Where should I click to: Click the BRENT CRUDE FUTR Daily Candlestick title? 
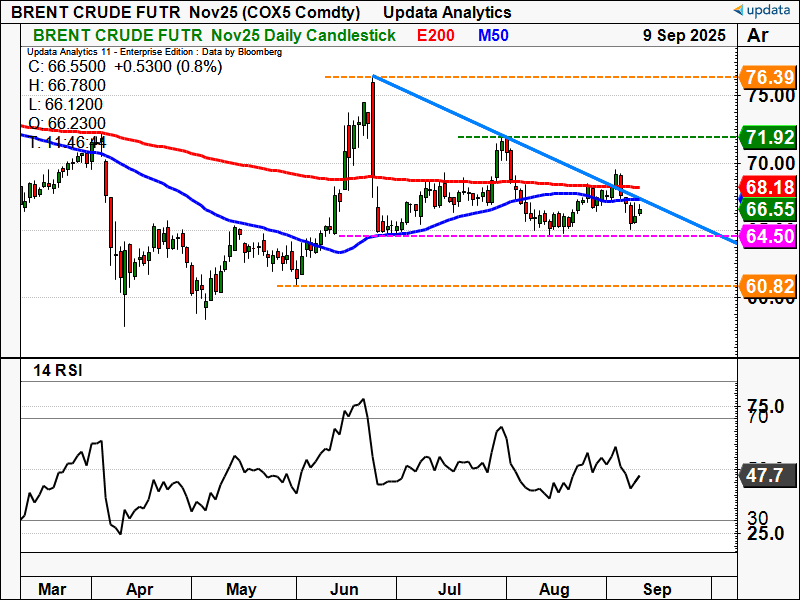pyautogui.click(x=214, y=35)
